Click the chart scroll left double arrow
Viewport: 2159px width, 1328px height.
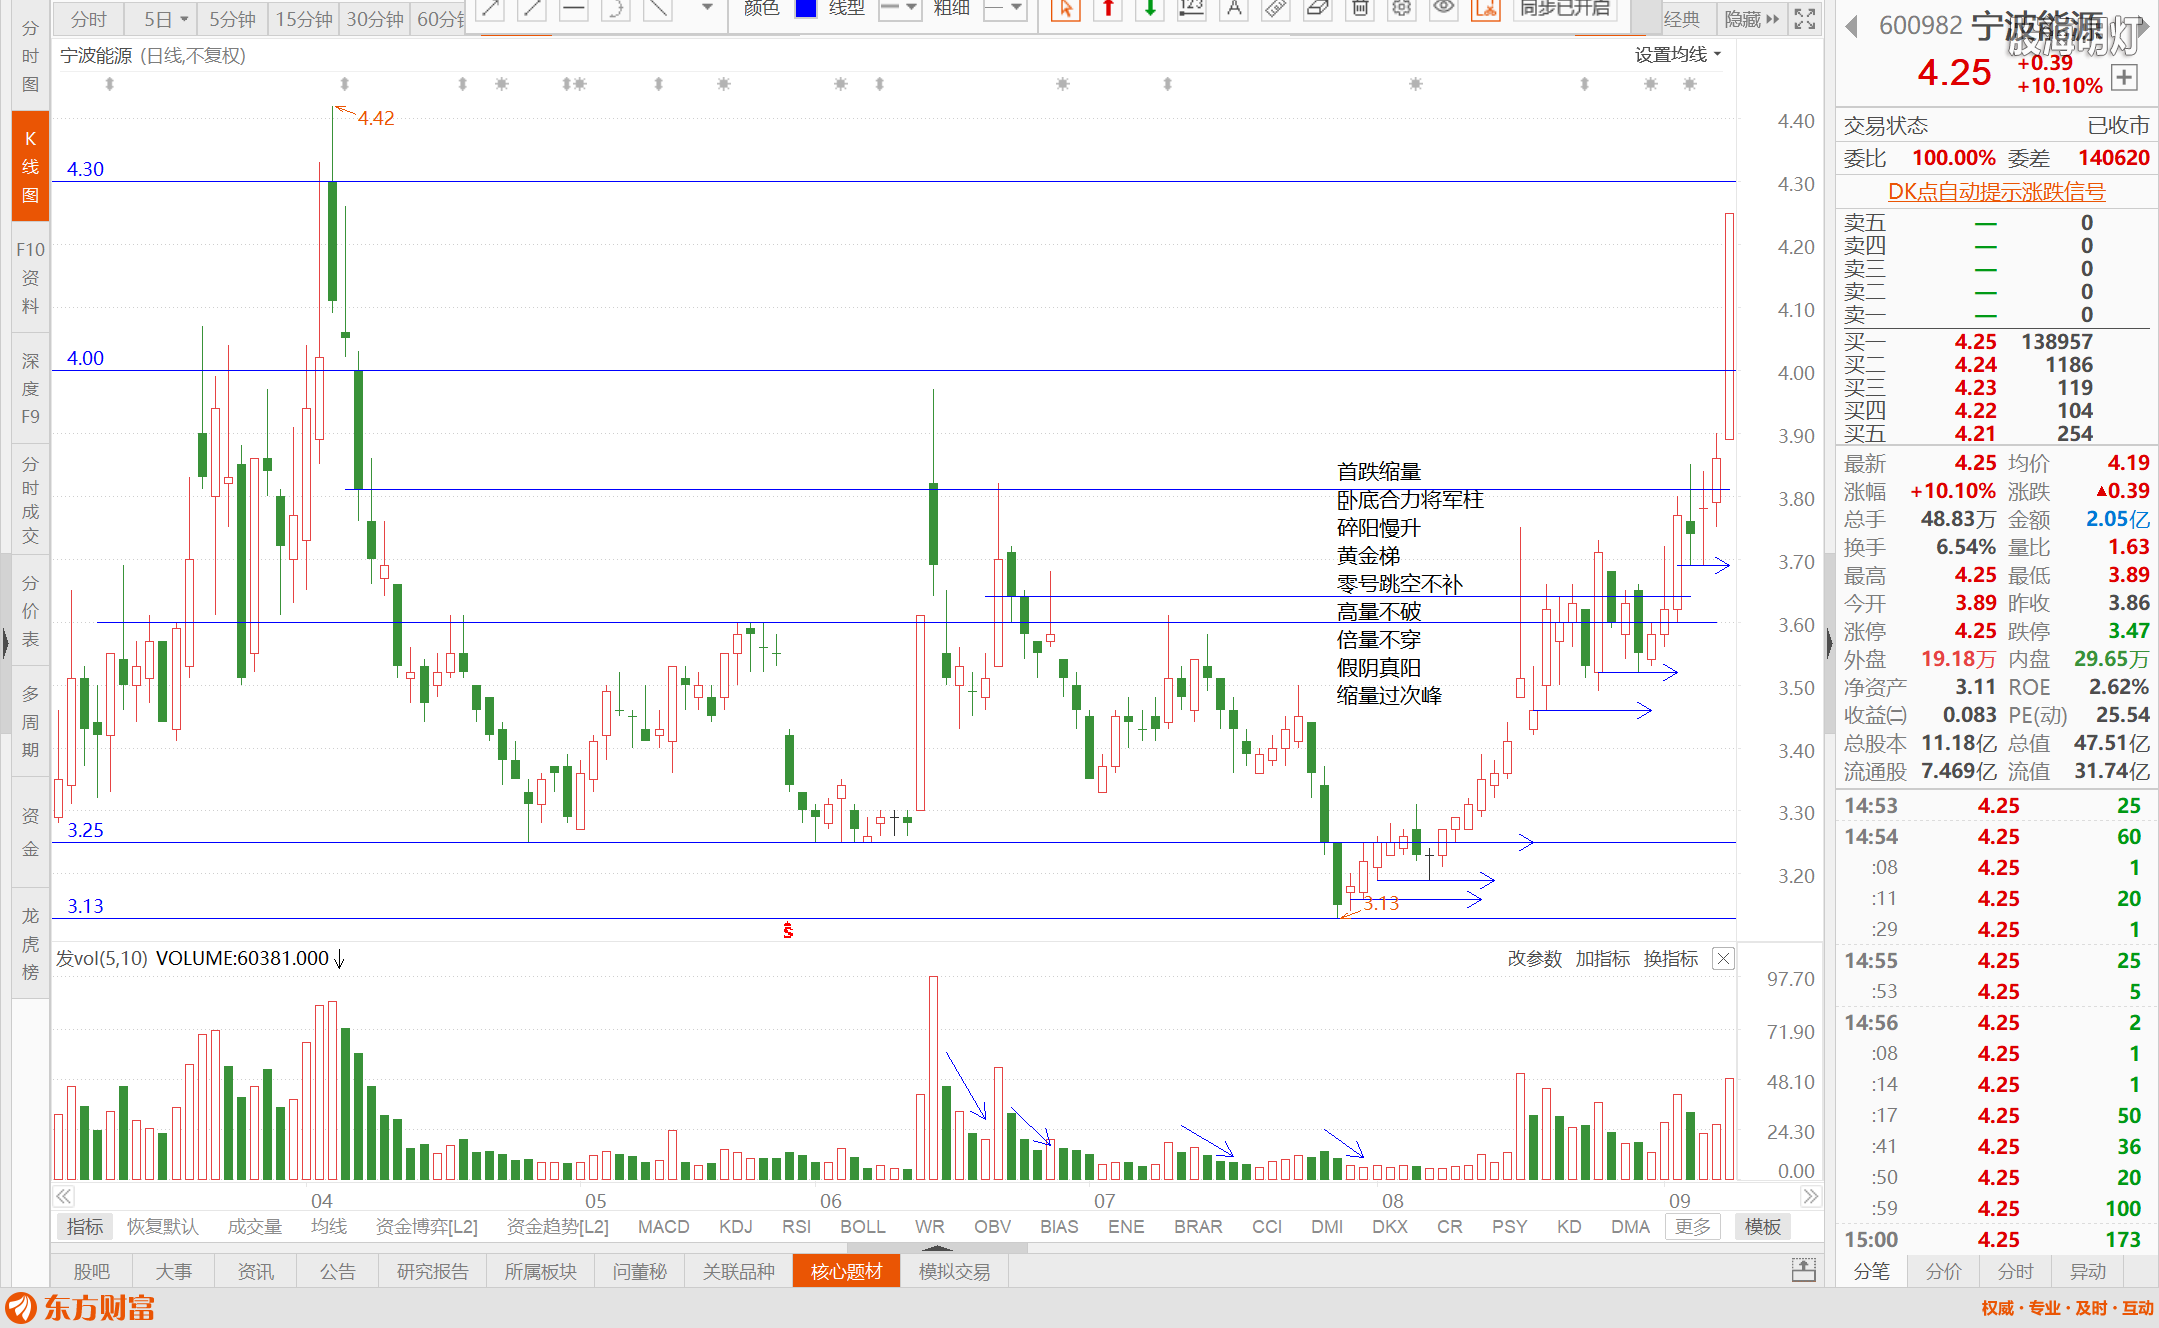[x=64, y=1196]
